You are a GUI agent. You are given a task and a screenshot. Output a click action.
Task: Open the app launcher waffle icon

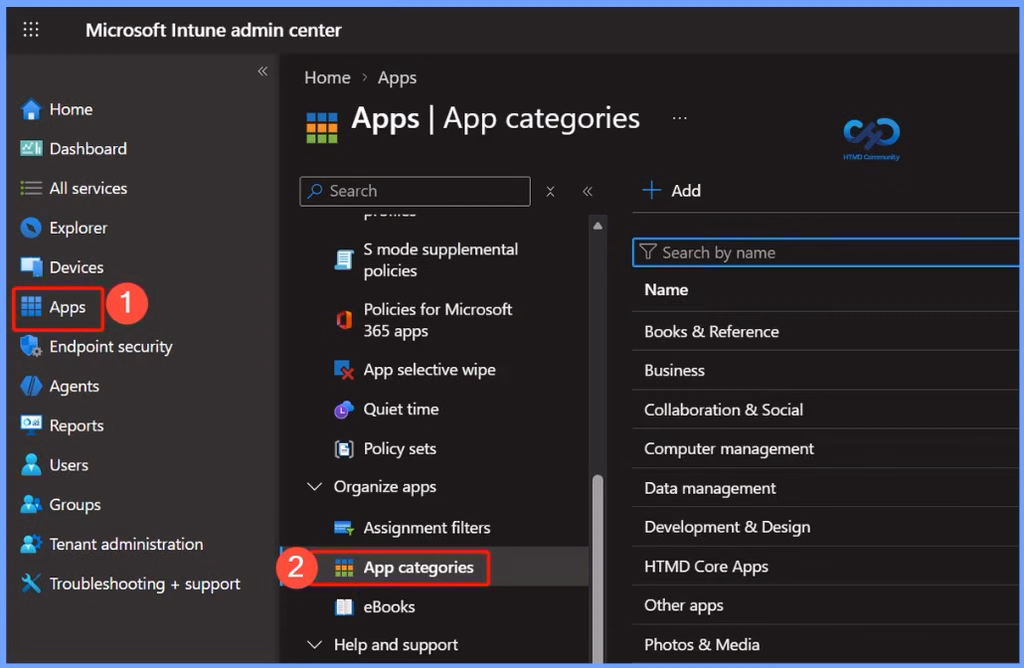coord(31,29)
